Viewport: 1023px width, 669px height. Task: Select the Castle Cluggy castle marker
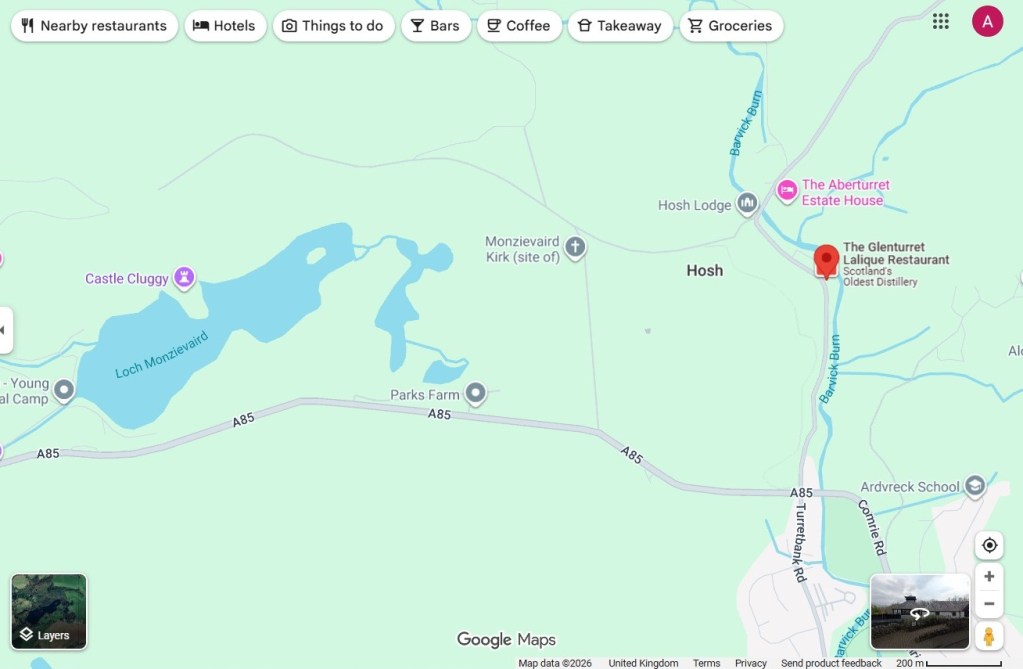pos(184,277)
